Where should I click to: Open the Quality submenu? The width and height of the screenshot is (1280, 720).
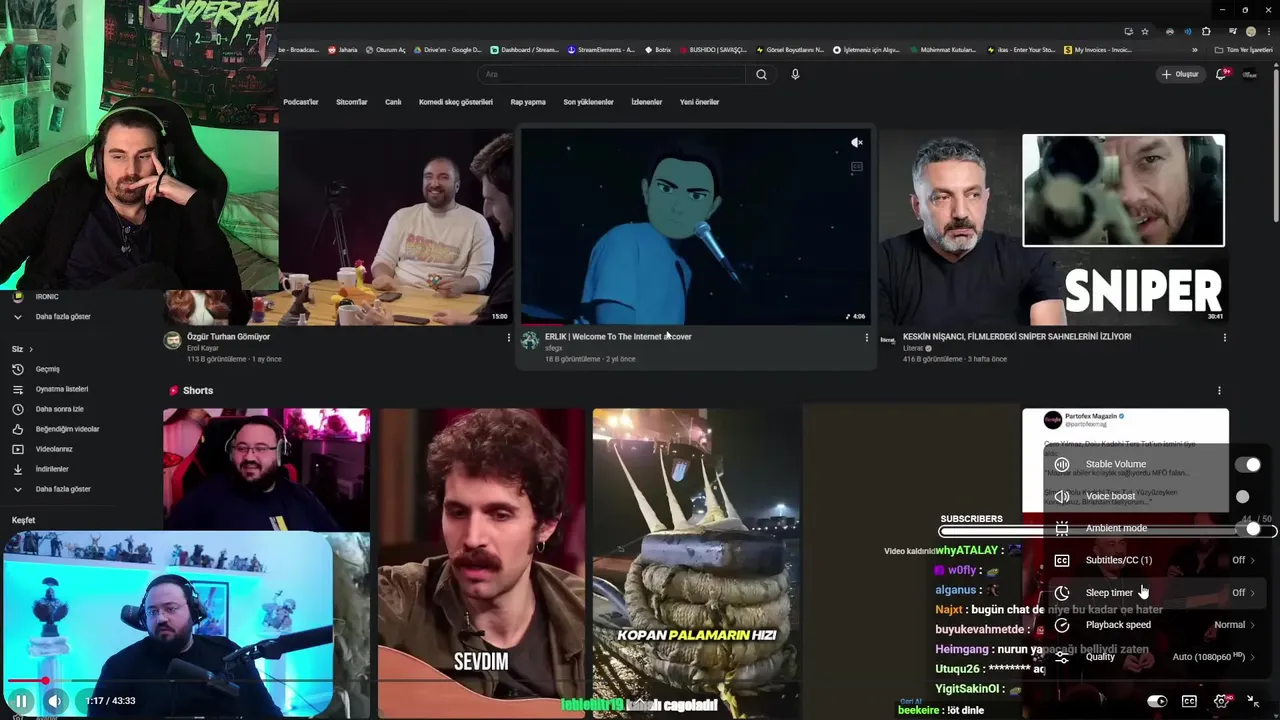pos(1156,657)
